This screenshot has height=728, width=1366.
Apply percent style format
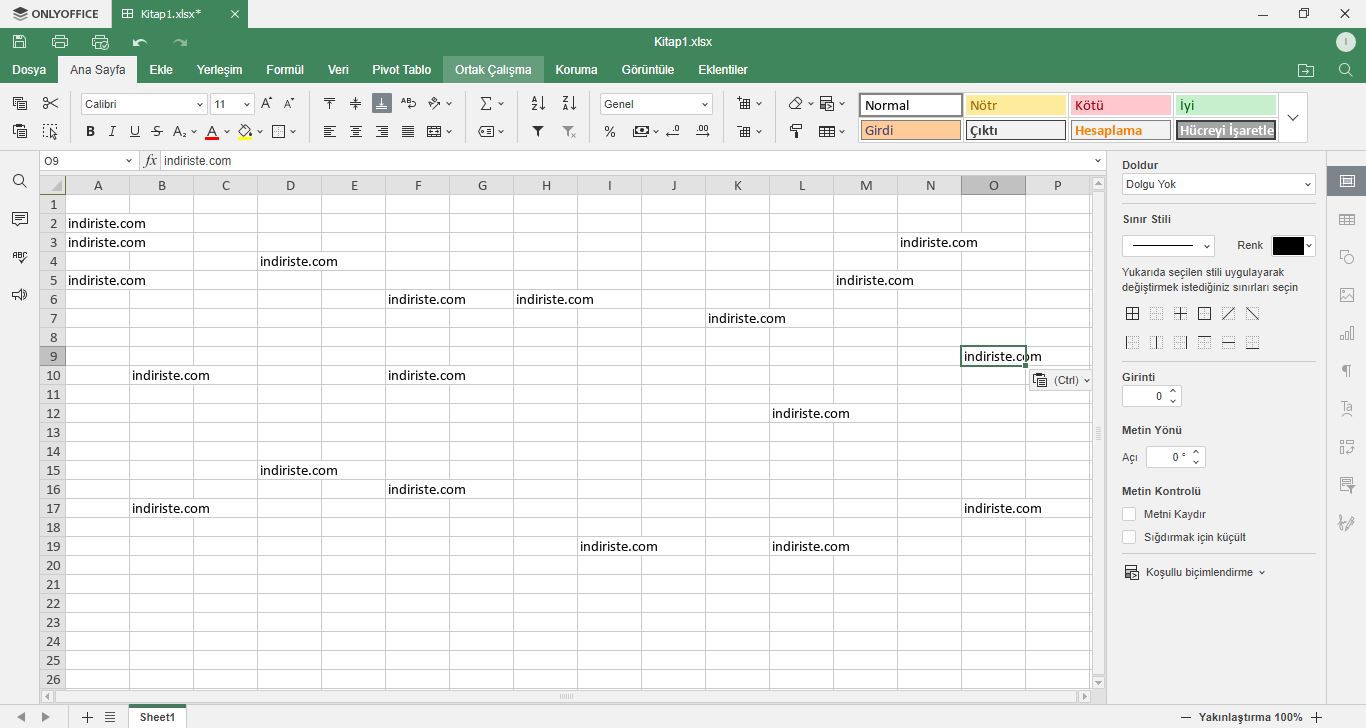click(610, 131)
